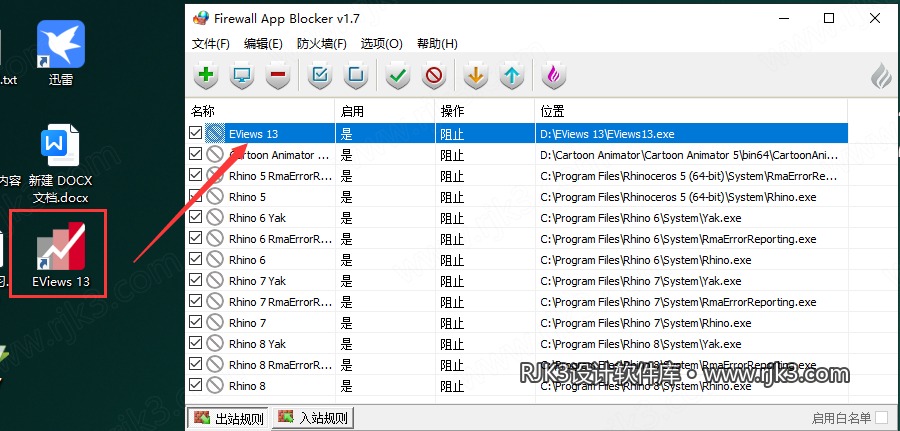Open the 迅雷 desktop shortcut
This screenshot has height=431, width=900.
tap(61, 53)
